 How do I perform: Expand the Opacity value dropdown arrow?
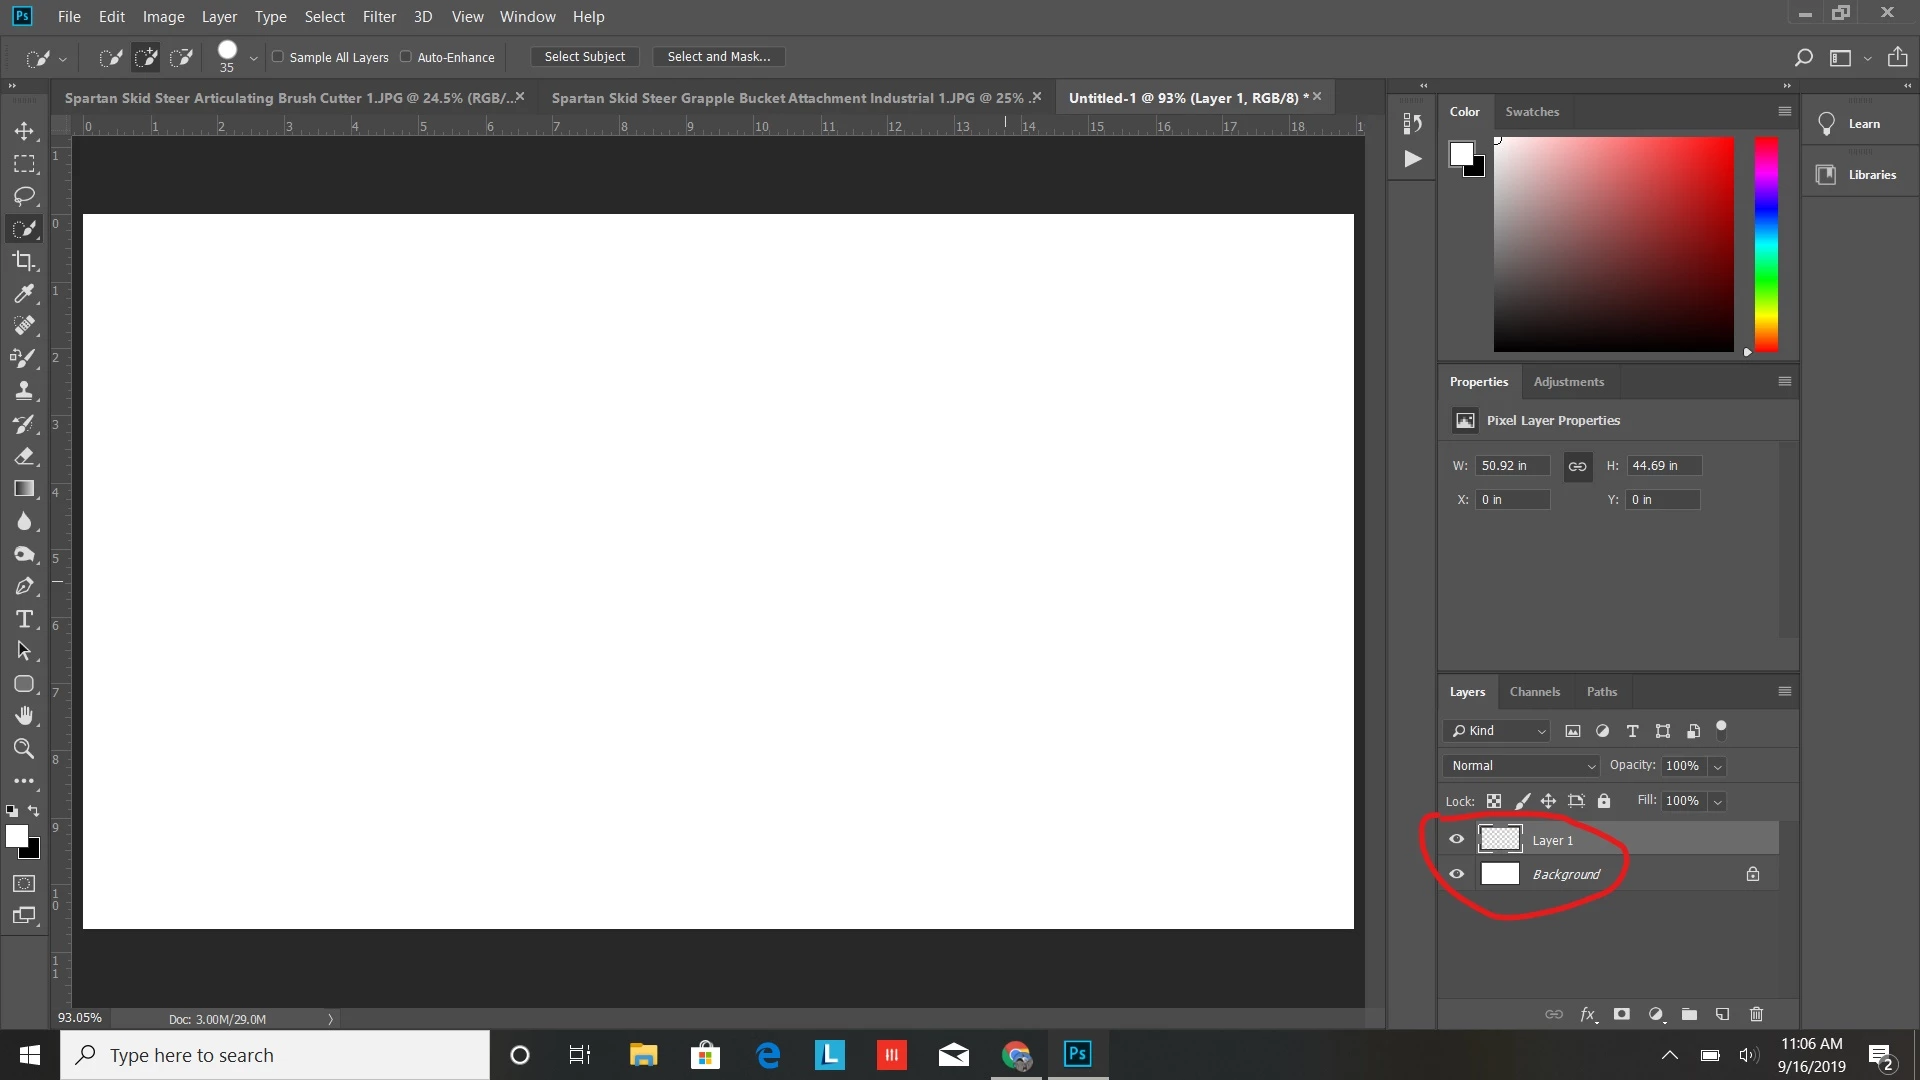(1718, 767)
